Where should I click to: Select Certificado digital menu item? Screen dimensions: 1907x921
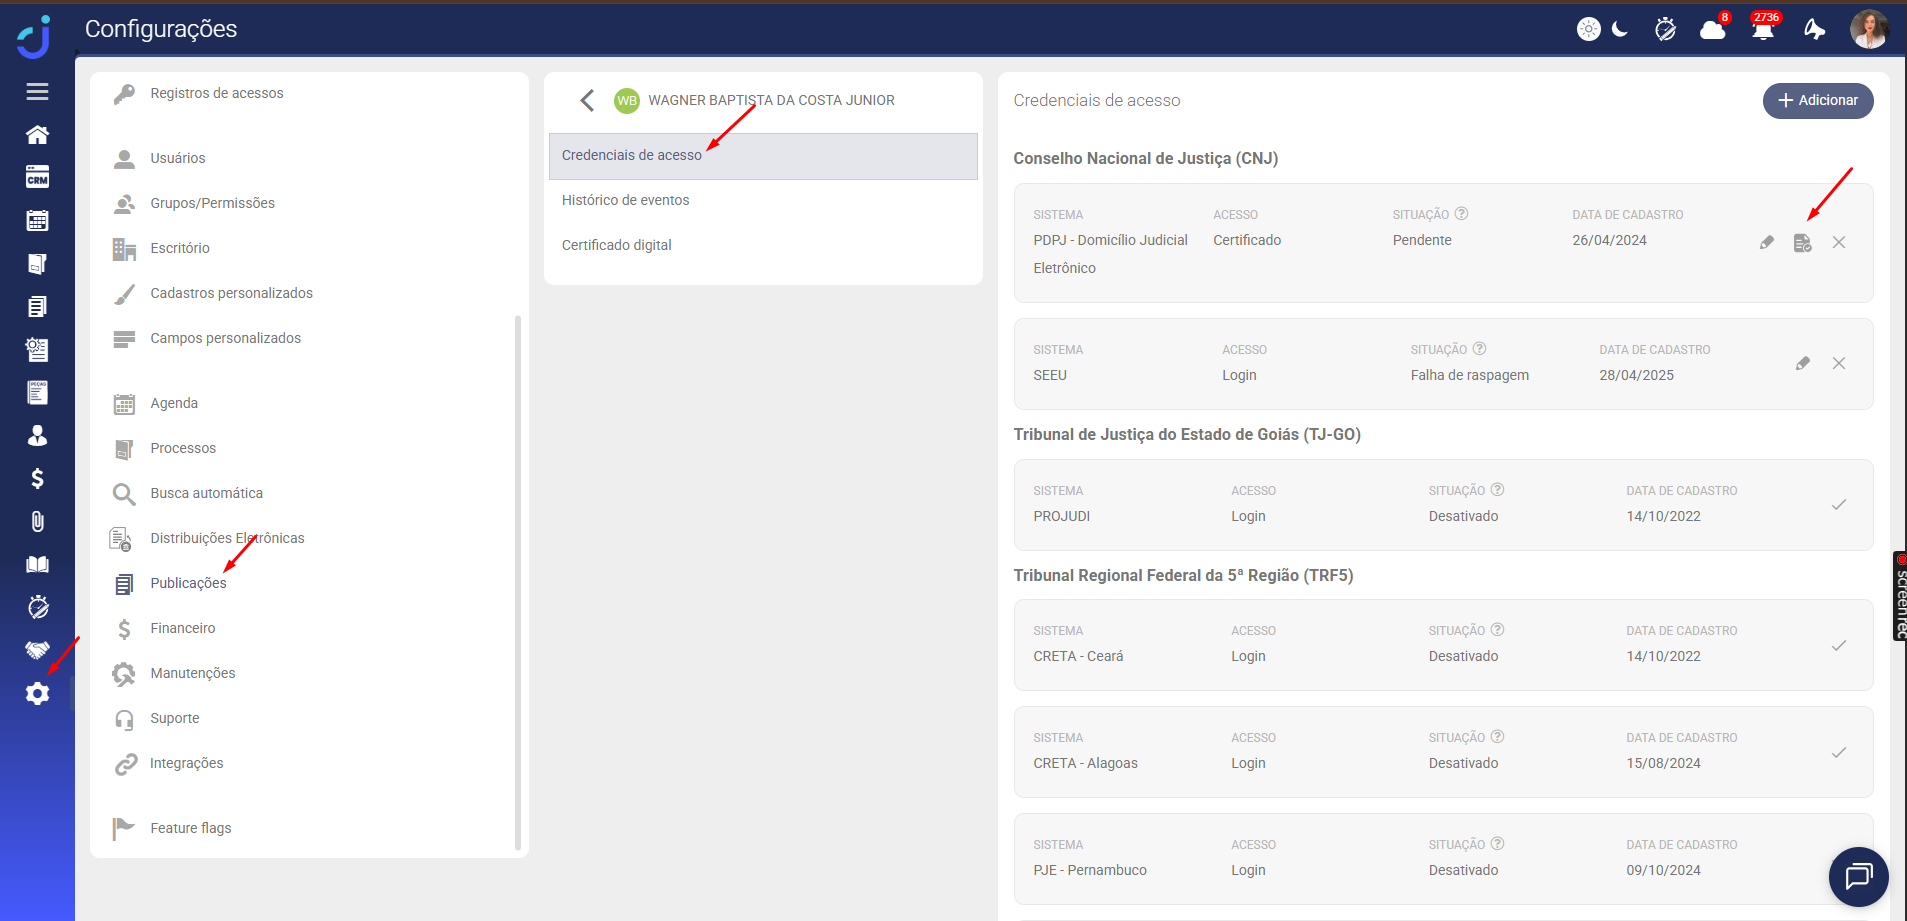pos(616,245)
